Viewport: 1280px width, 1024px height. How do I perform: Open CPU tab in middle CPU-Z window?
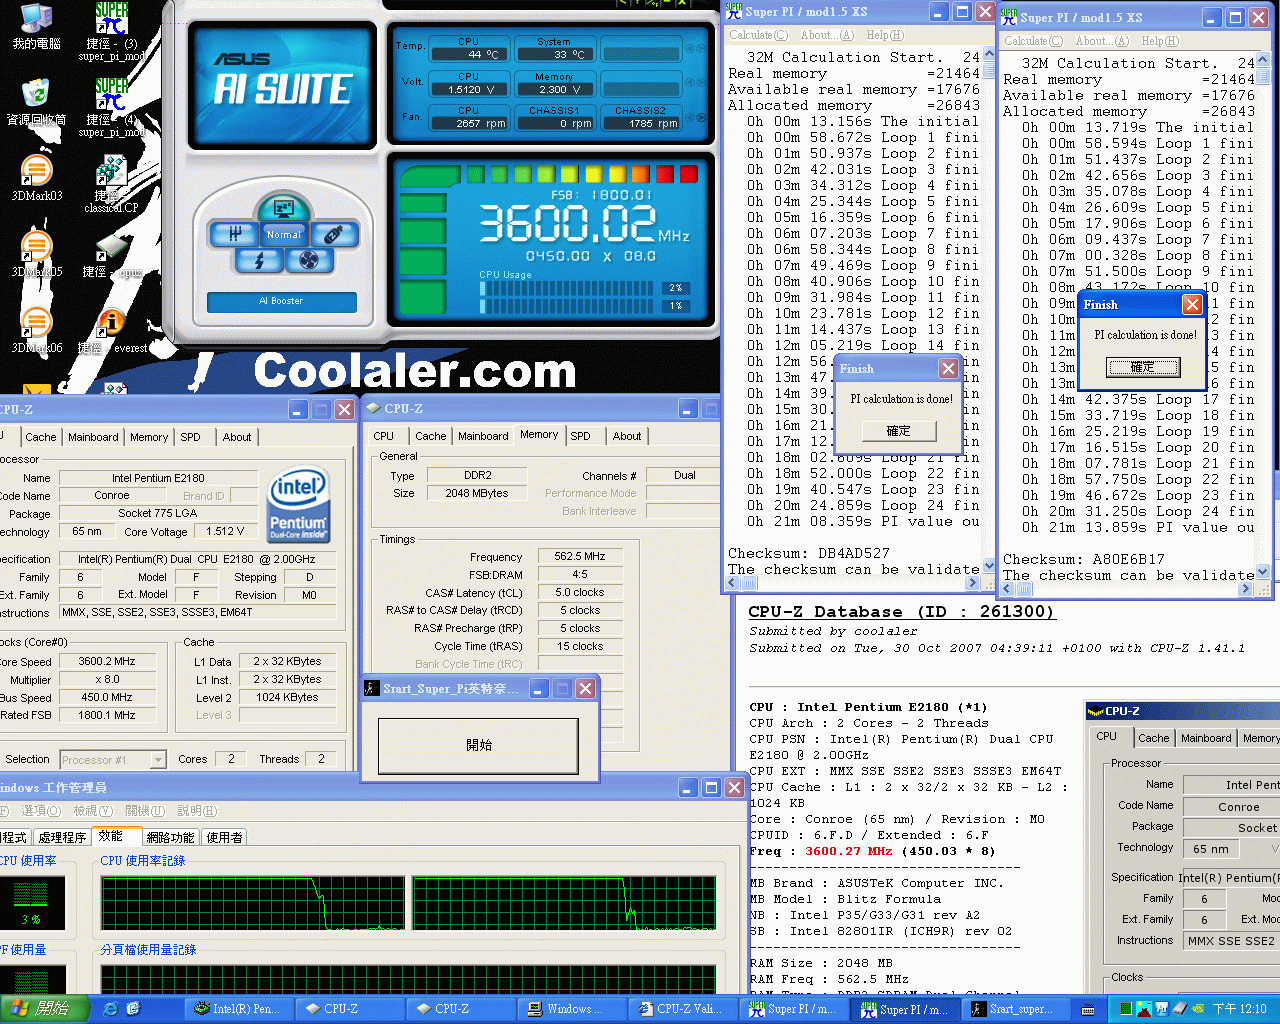tap(384, 436)
